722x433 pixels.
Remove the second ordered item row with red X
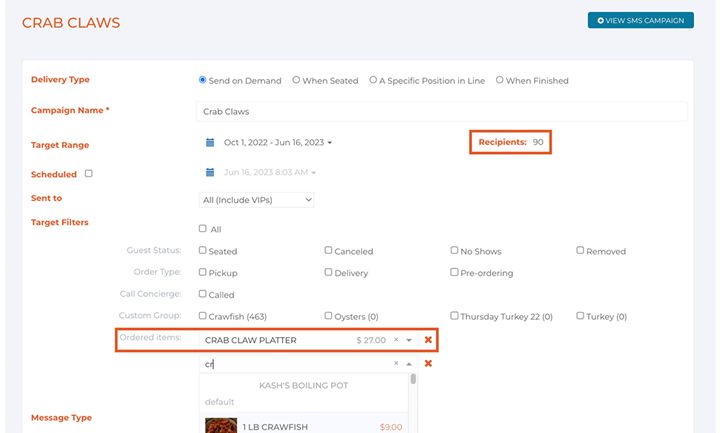pos(428,363)
